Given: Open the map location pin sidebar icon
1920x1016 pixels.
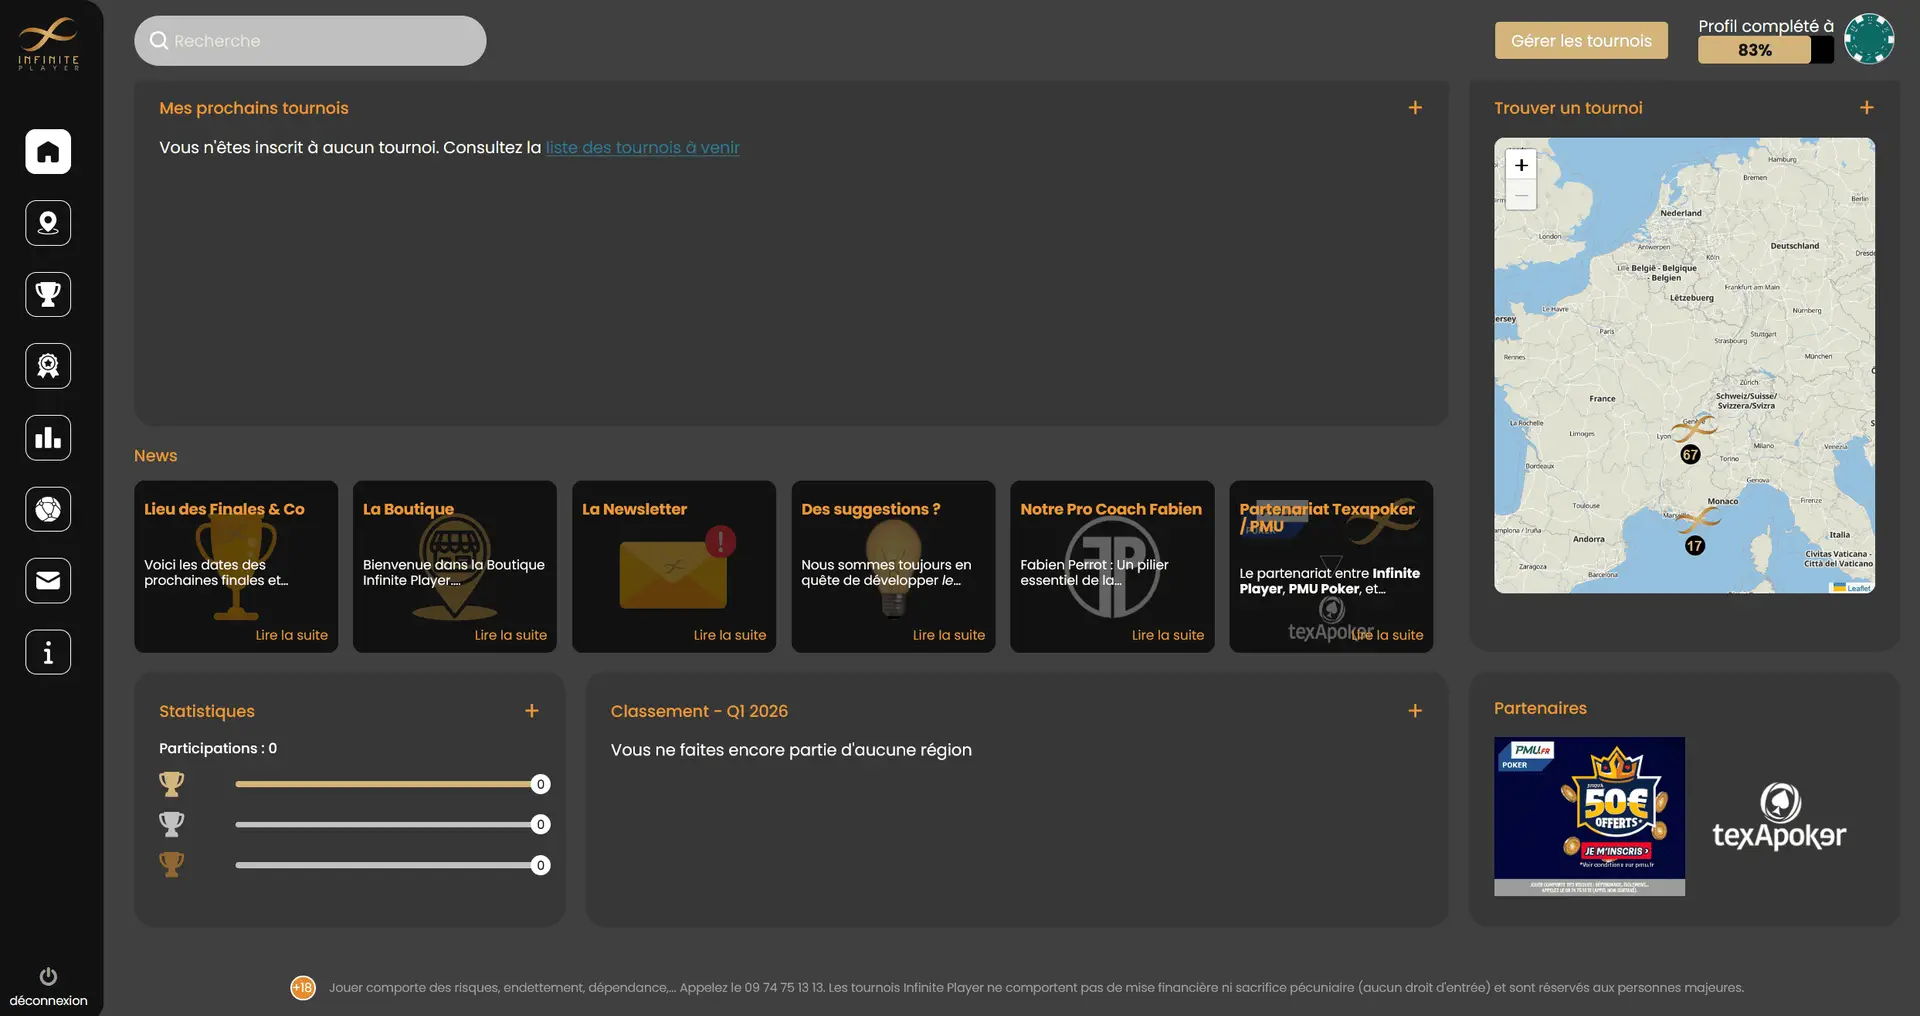Looking at the screenshot, I should point(48,223).
